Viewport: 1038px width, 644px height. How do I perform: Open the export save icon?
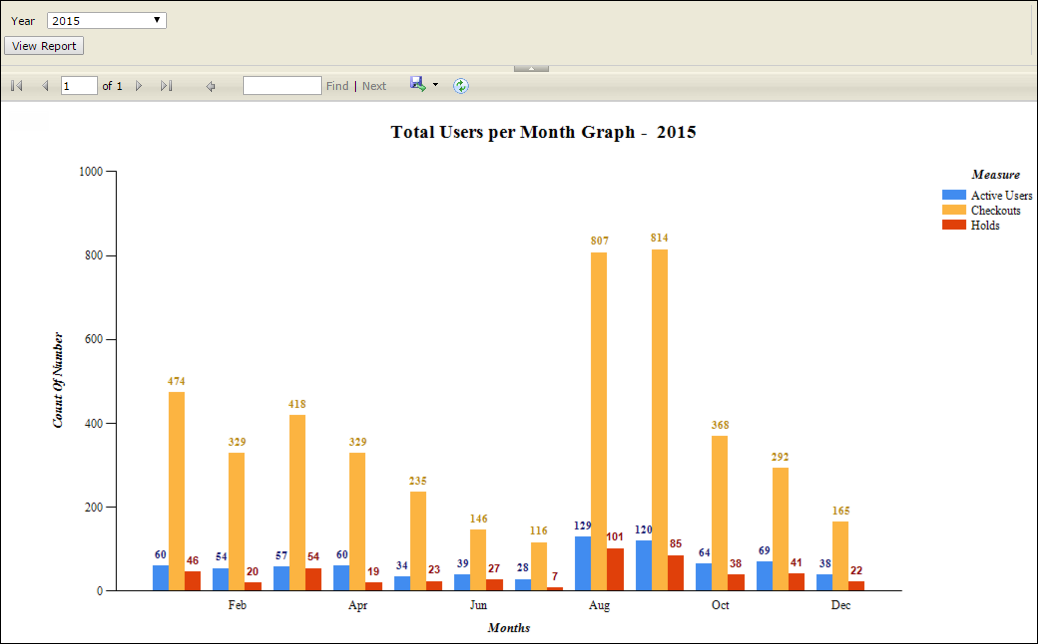(416, 85)
